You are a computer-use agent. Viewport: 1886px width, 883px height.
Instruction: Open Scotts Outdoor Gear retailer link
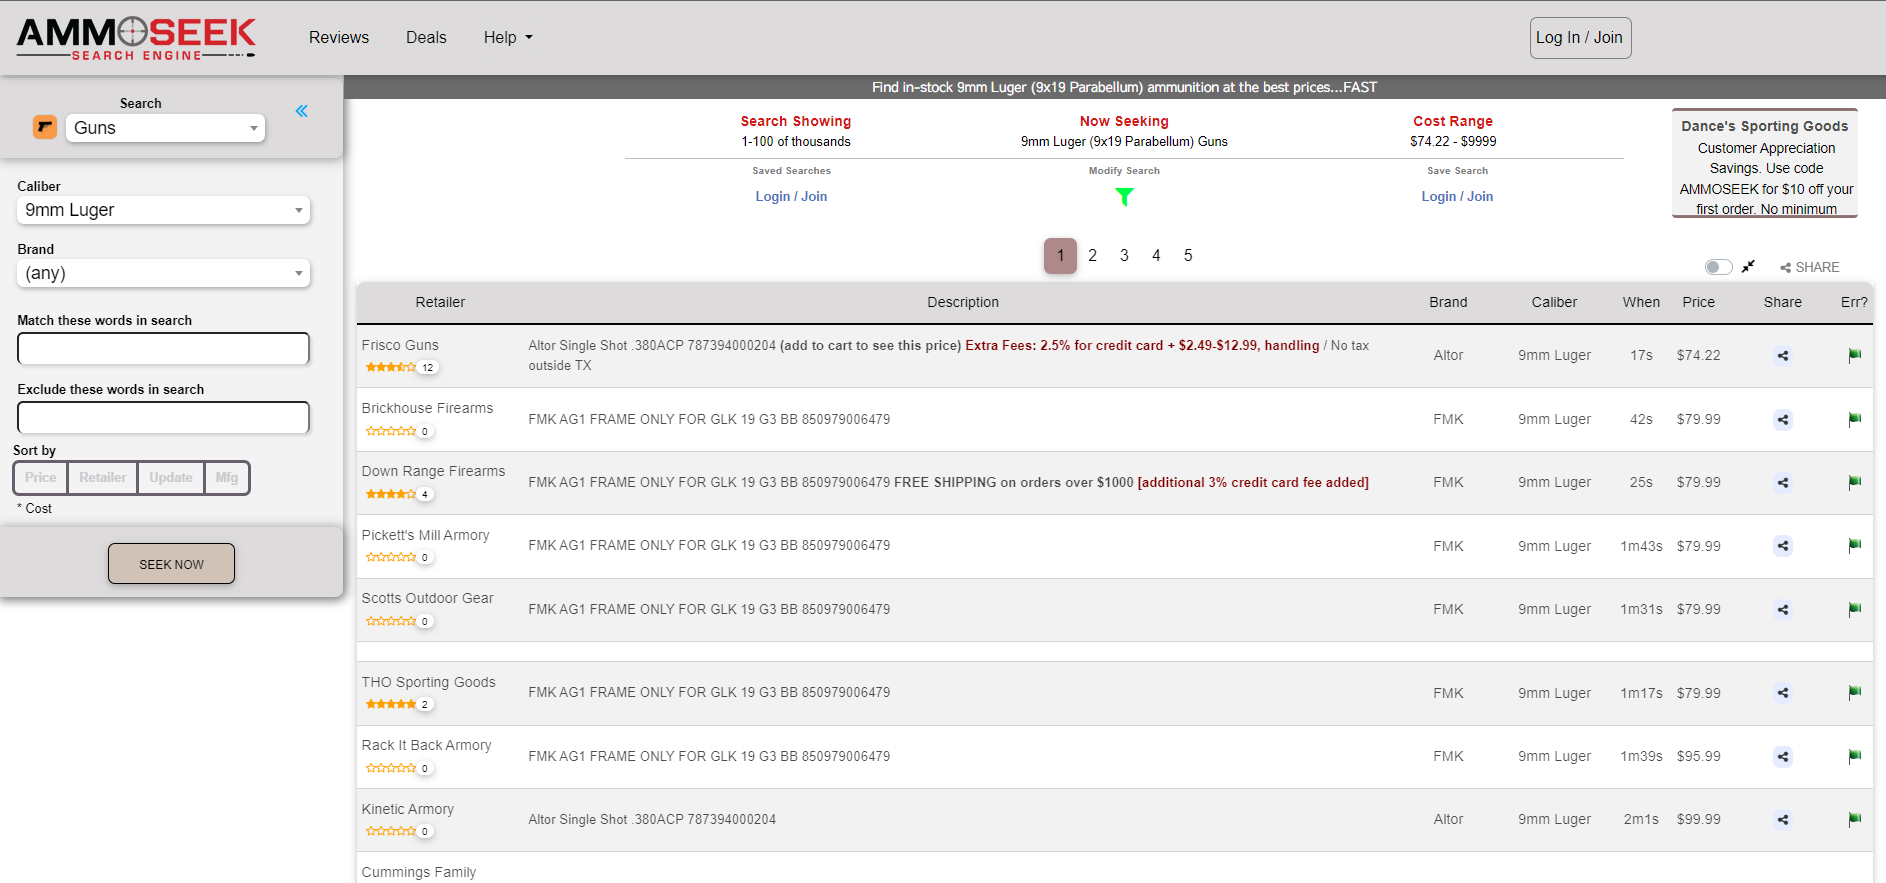click(427, 598)
